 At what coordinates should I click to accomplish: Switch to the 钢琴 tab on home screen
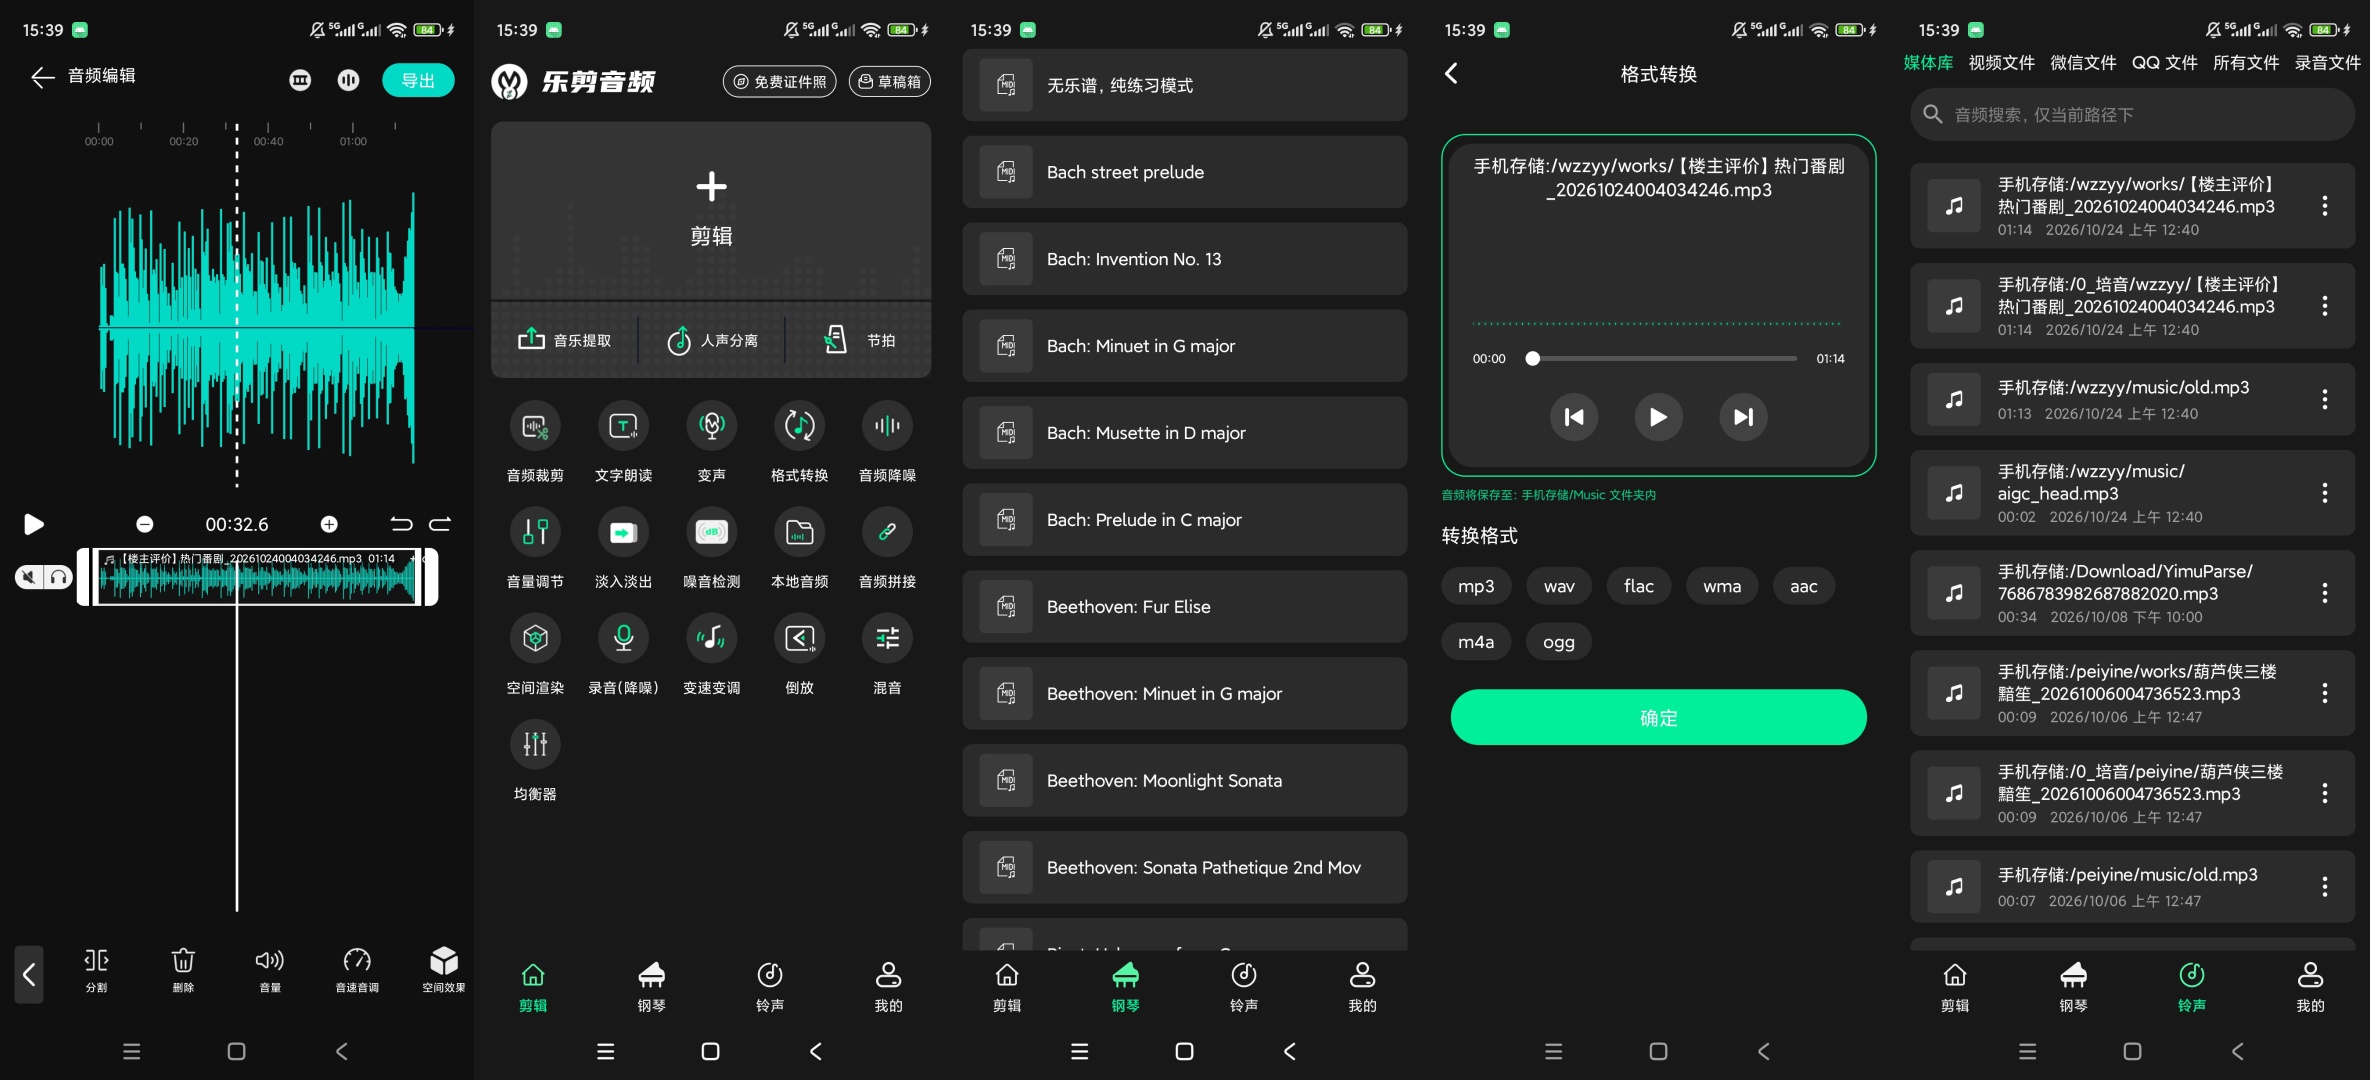pyautogui.click(x=651, y=986)
